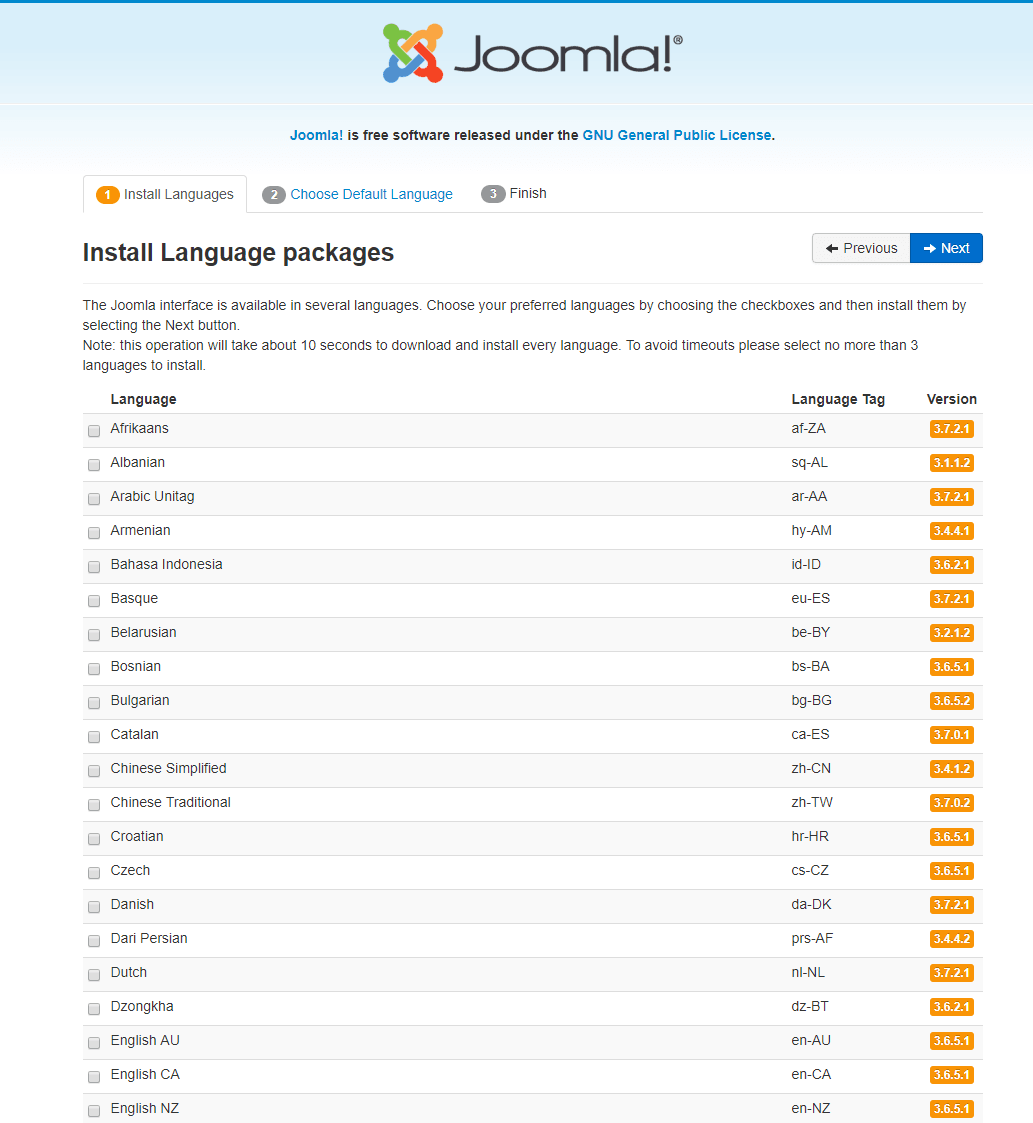This screenshot has height=1123, width=1033.
Task: Click the Language Tag column header
Action: (838, 399)
